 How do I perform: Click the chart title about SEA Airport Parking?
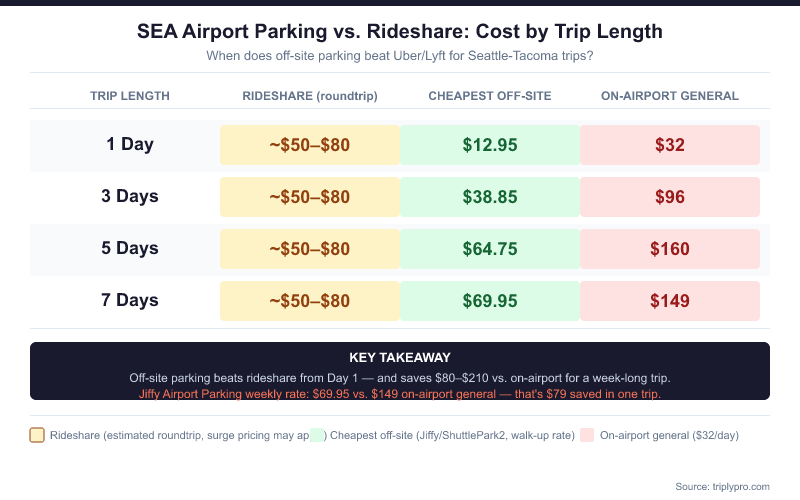coord(400,31)
